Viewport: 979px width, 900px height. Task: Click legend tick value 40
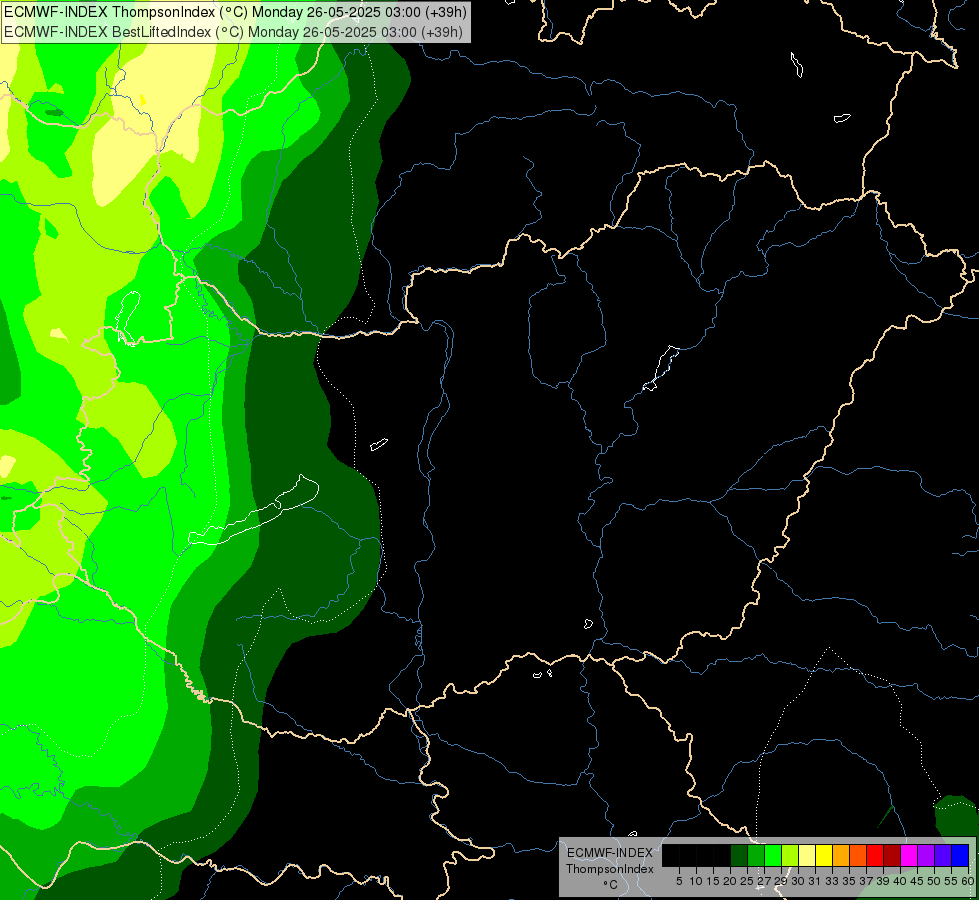tap(900, 881)
